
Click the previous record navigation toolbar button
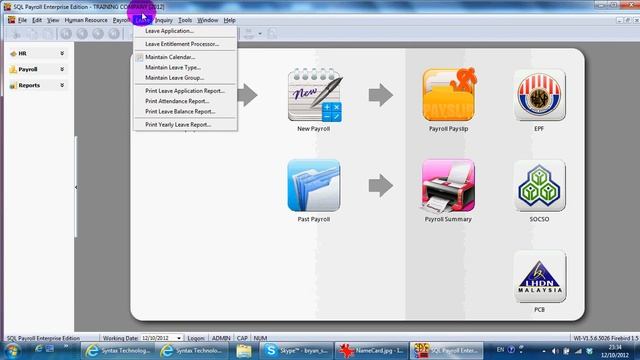[82, 33]
